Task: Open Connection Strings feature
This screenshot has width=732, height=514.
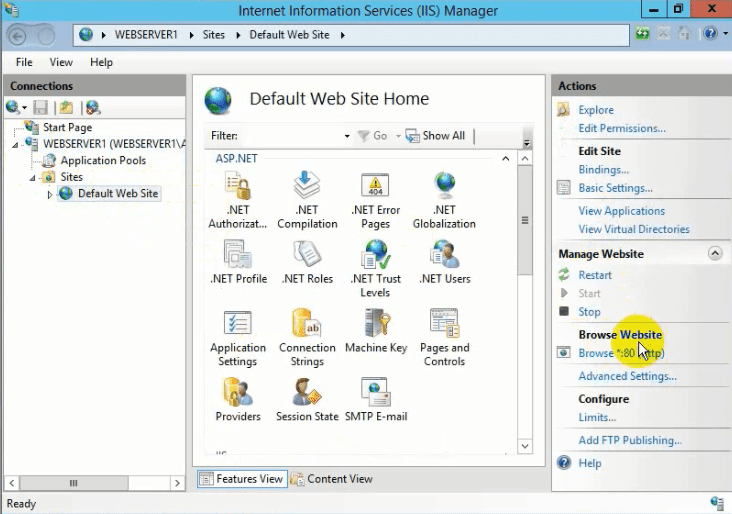Action: (307, 338)
